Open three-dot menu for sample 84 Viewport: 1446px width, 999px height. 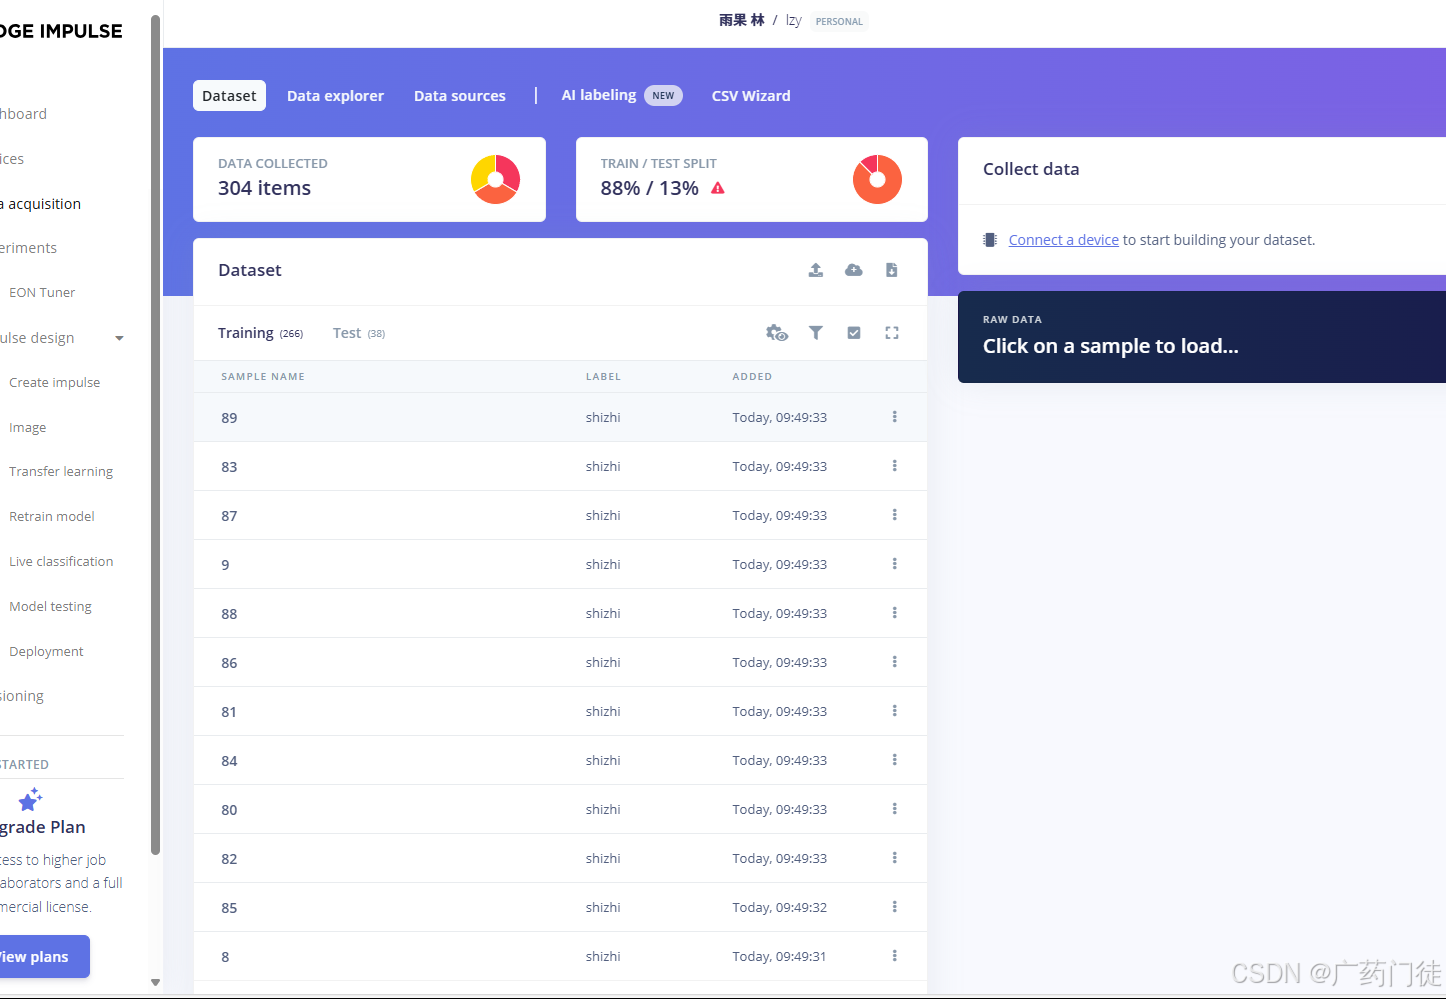pos(895,760)
